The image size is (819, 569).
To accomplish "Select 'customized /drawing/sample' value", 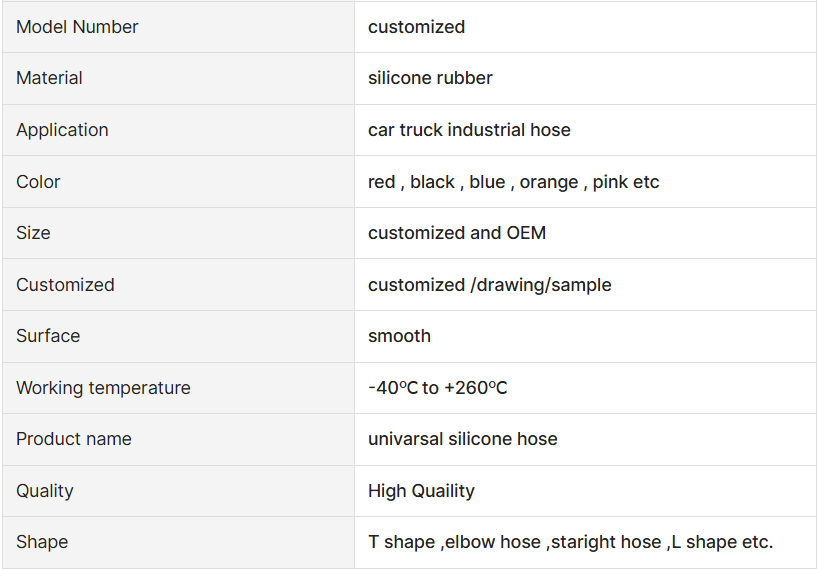I will pyautogui.click(x=489, y=285).
